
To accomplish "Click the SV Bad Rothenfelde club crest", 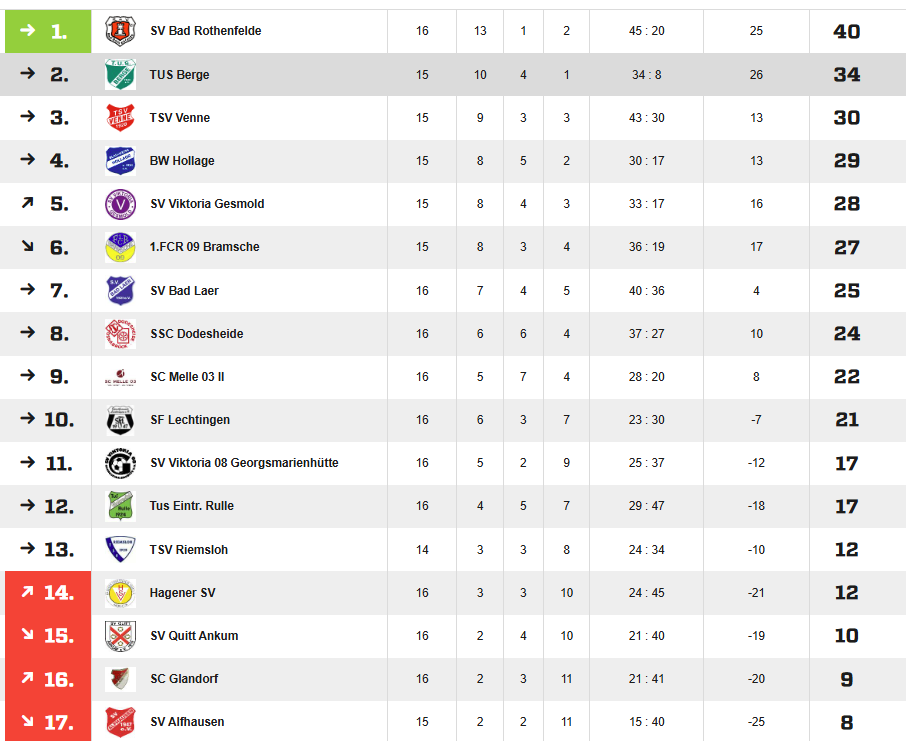I will 120,31.
